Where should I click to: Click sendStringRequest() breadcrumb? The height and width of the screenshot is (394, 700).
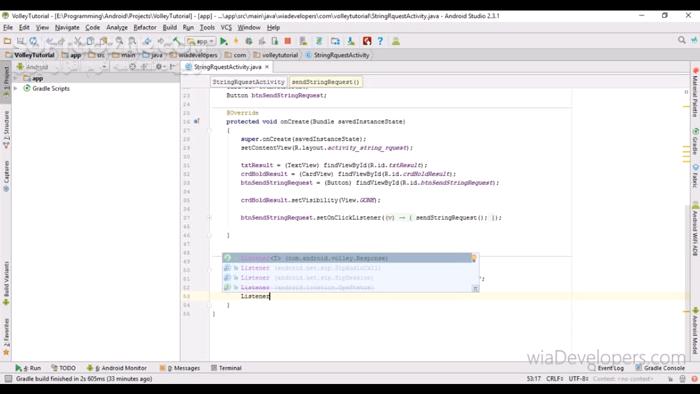click(325, 82)
